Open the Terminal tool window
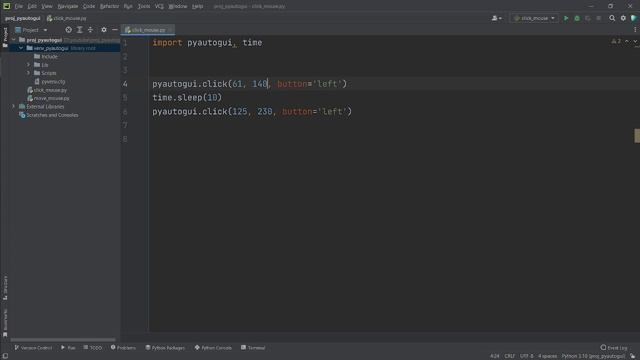 coord(253,348)
